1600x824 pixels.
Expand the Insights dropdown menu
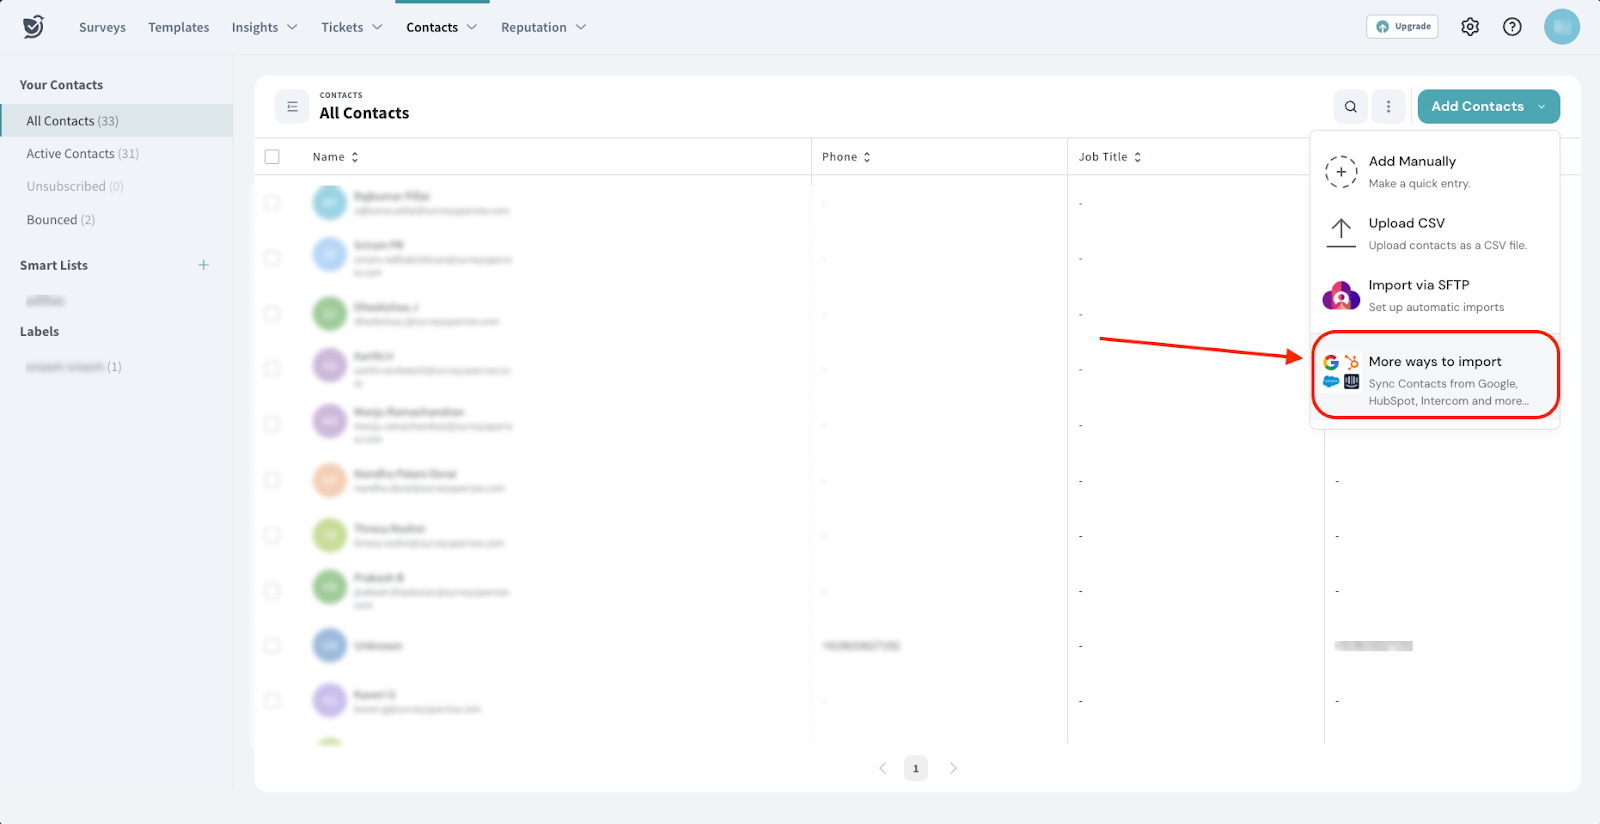264,27
